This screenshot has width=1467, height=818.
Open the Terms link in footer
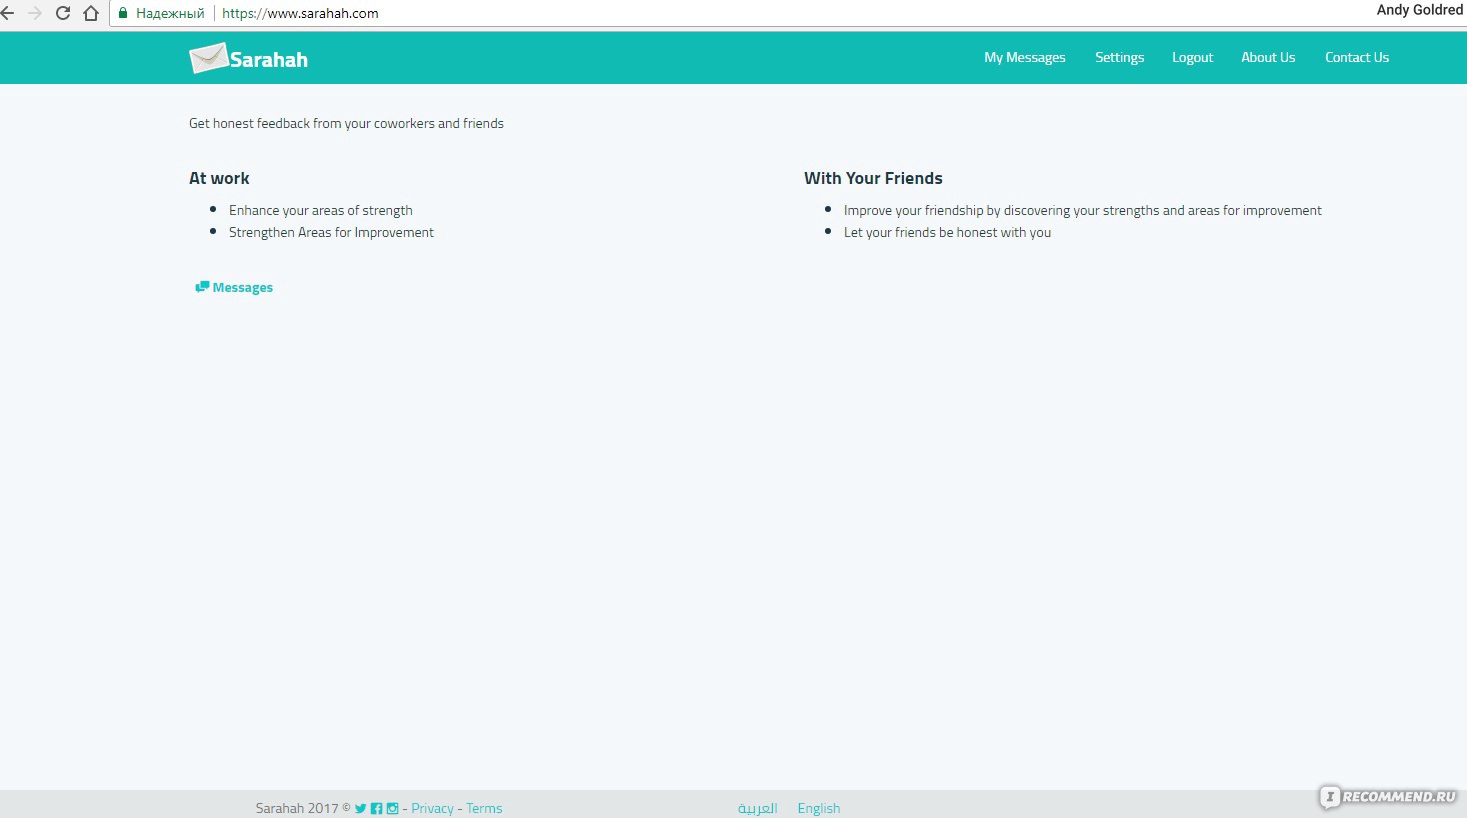point(484,808)
